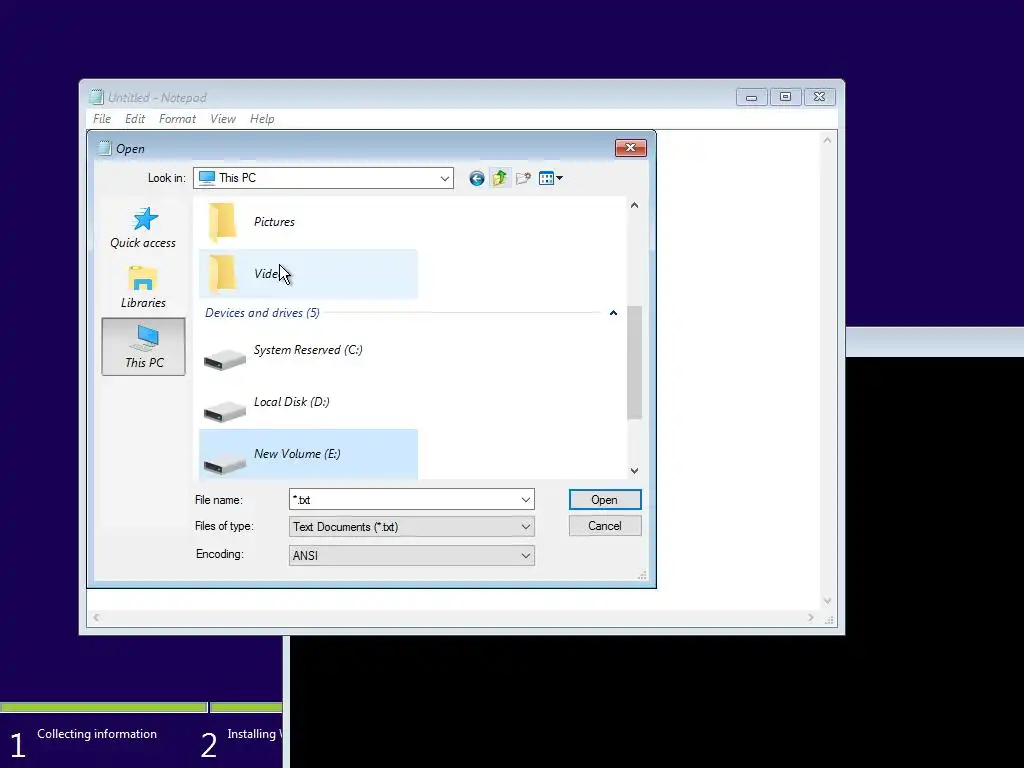Select Quick access in the places bar
1024x768 pixels.
[143, 228]
